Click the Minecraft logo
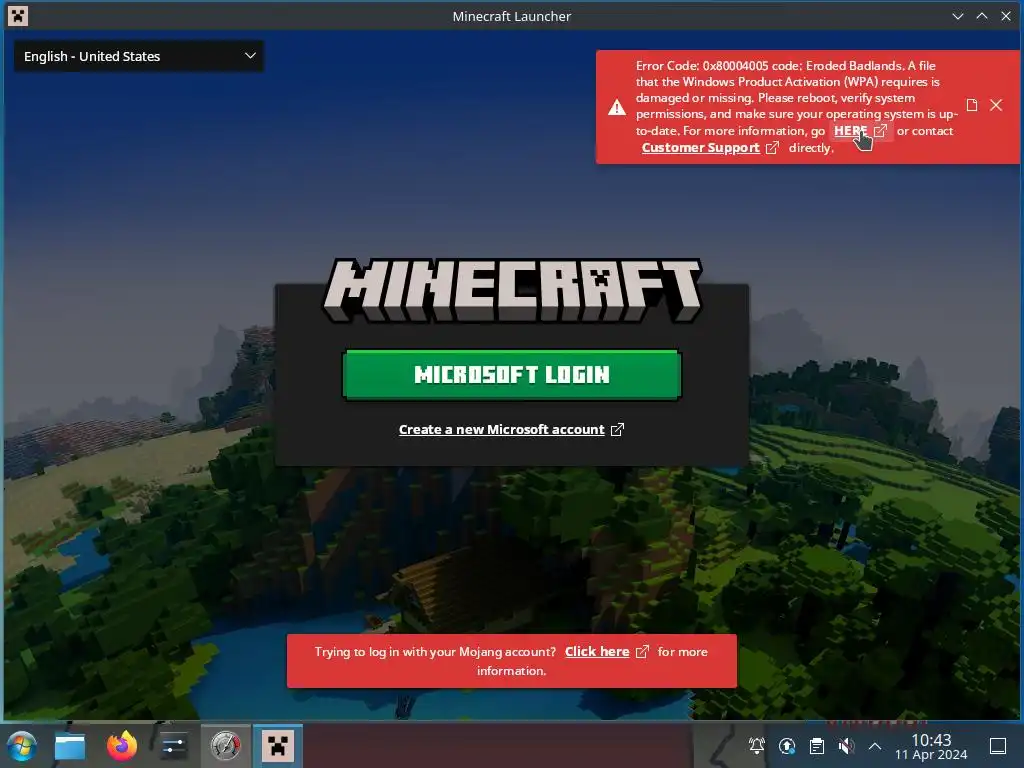Image resolution: width=1024 pixels, height=768 pixels. [512, 291]
